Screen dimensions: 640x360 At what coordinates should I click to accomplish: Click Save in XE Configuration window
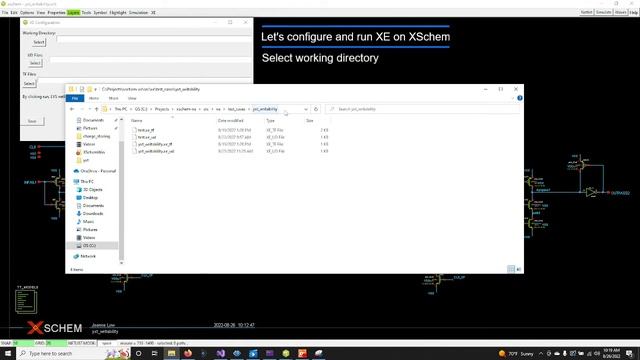click(32, 121)
